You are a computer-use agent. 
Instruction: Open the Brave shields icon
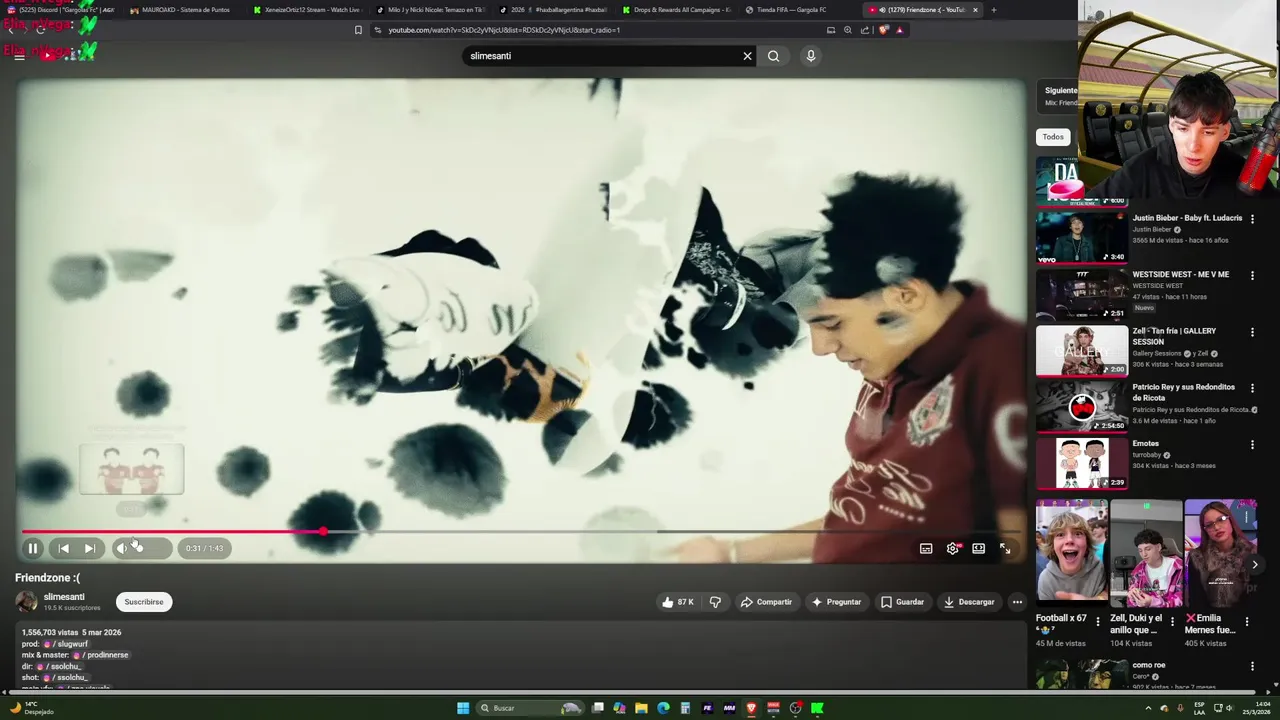click(883, 30)
